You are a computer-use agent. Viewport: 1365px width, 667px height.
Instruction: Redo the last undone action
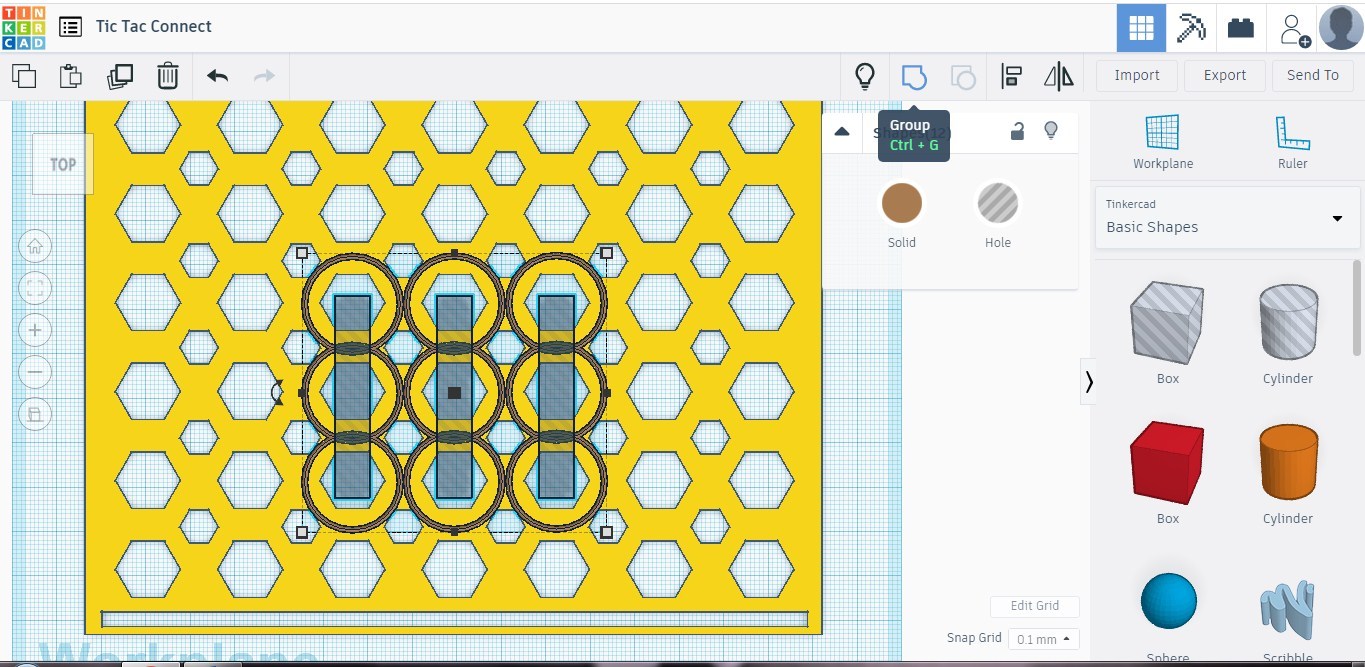pos(264,76)
